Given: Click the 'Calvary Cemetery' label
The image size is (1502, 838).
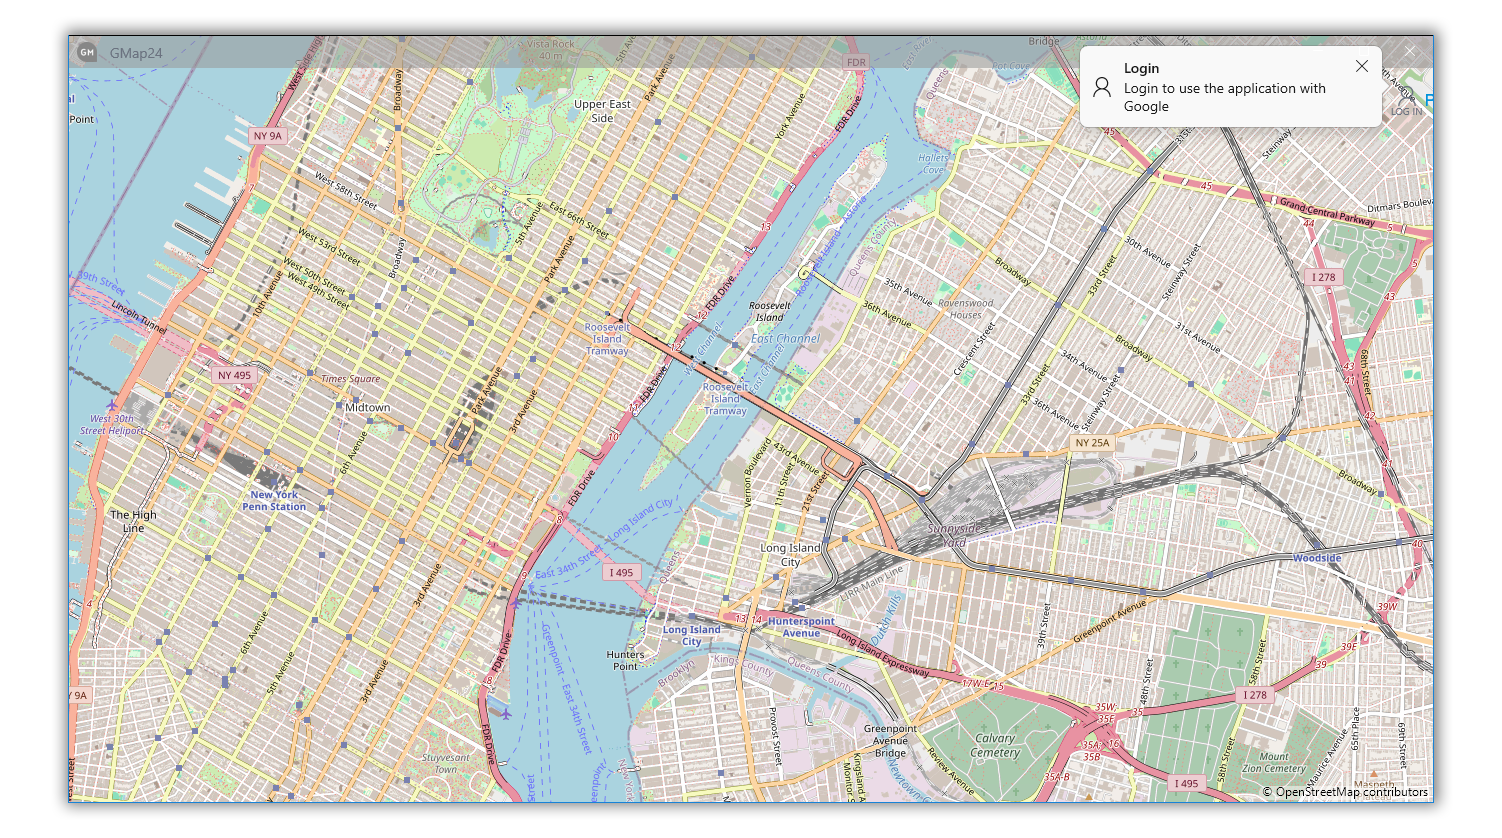Looking at the screenshot, I should point(995,745).
